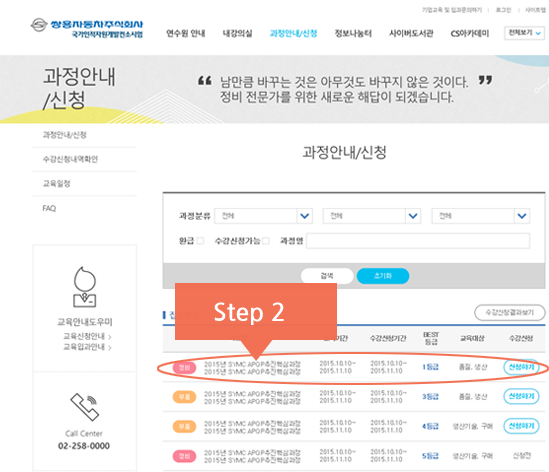The height and width of the screenshot is (472, 549).
Task: Click the education guide helper person icon
Action: 84,287
